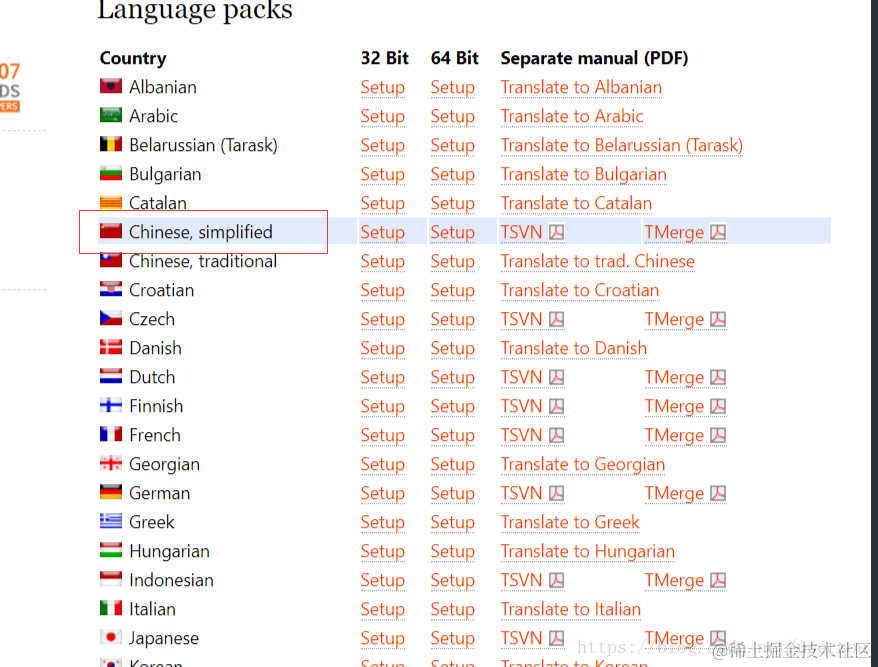Click the Catalan flag icon
Viewport: 878px width, 667px height.
click(111, 202)
